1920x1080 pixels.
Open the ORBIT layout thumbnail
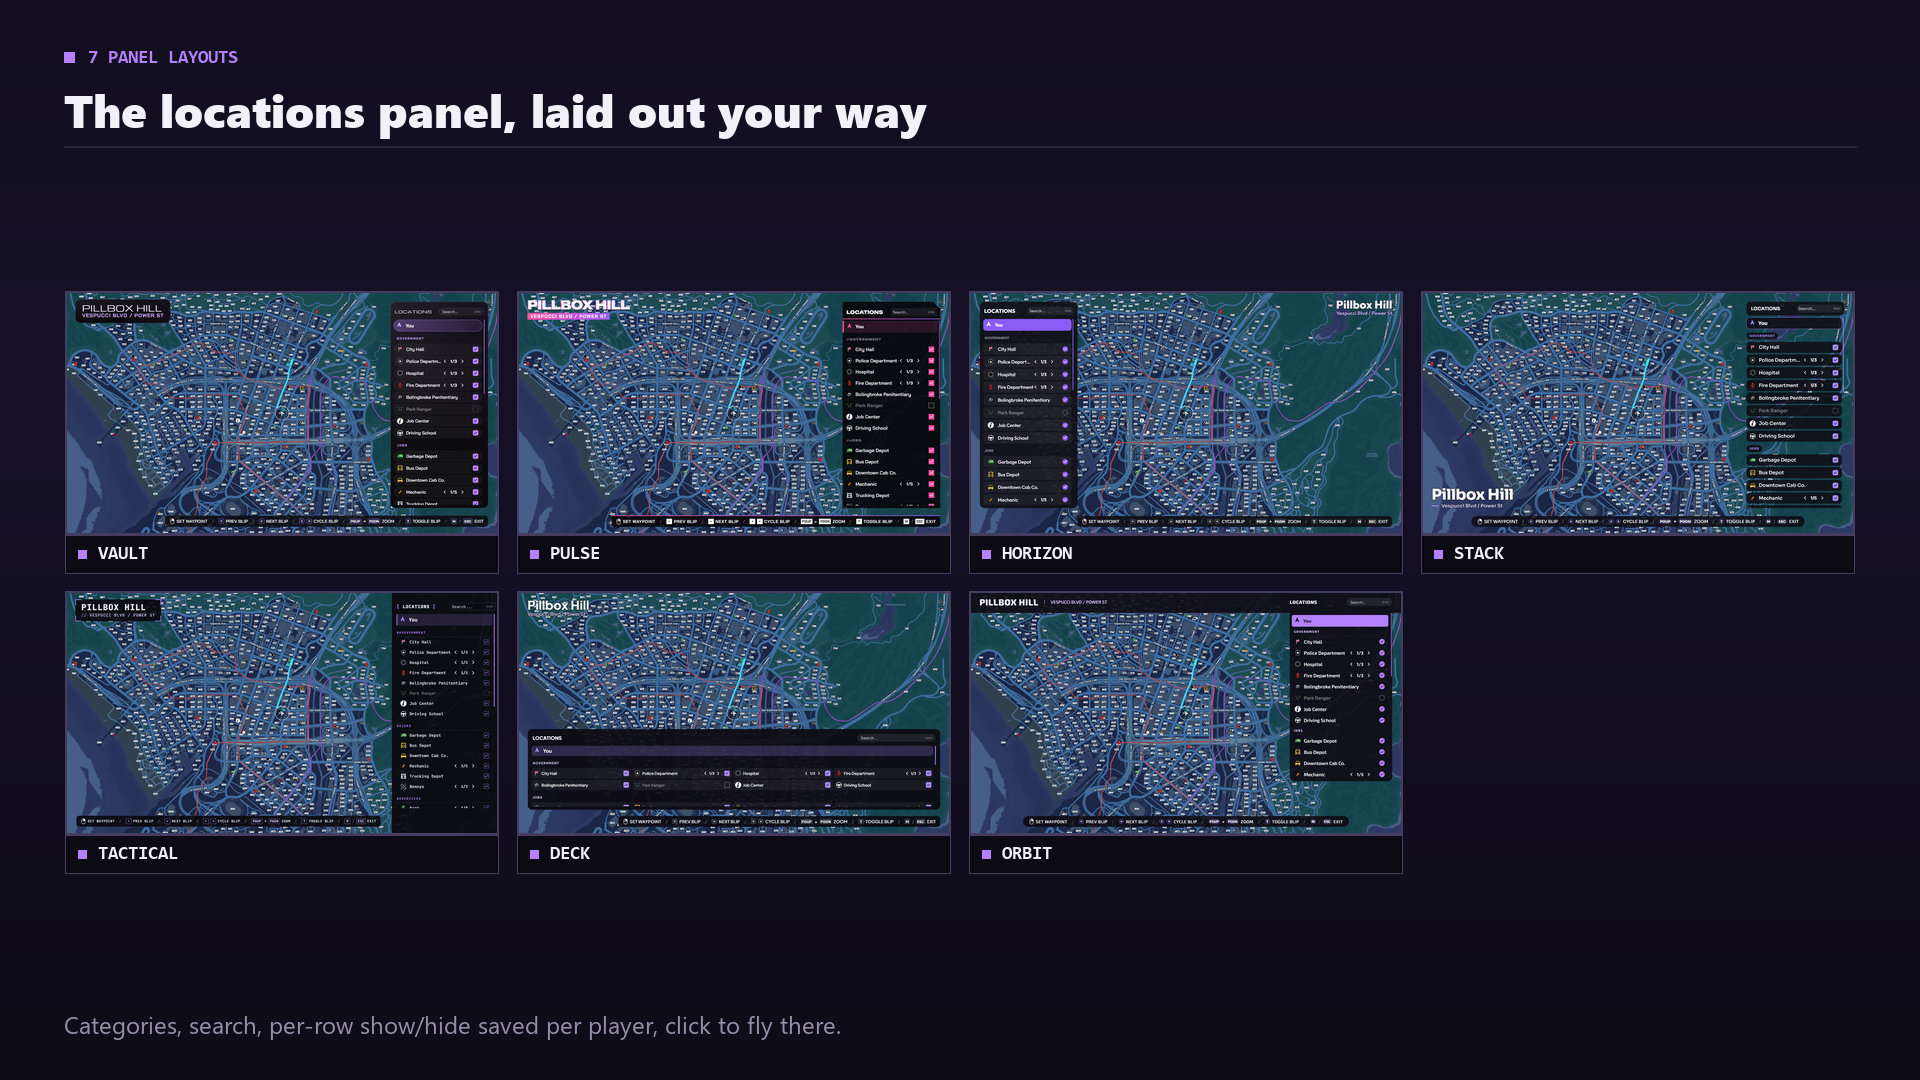1186,713
